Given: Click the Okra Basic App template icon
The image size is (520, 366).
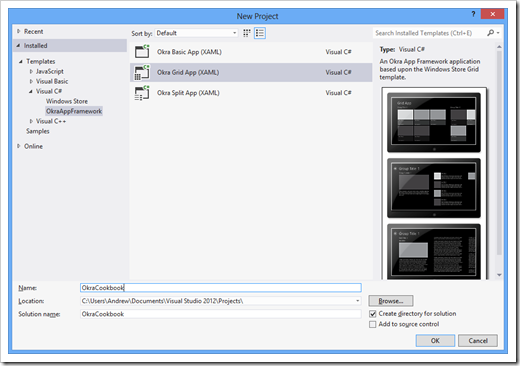Looking at the screenshot, I should pos(142,52).
